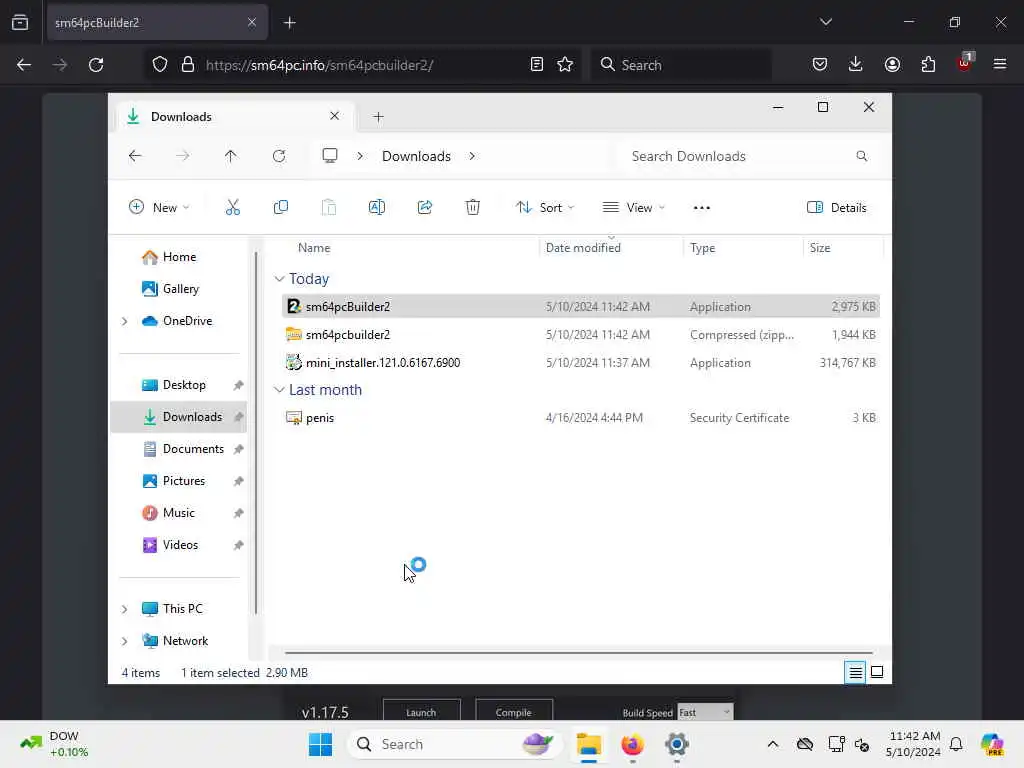Toggle Firefox reader view icon
The width and height of the screenshot is (1024, 768).
point(536,65)
